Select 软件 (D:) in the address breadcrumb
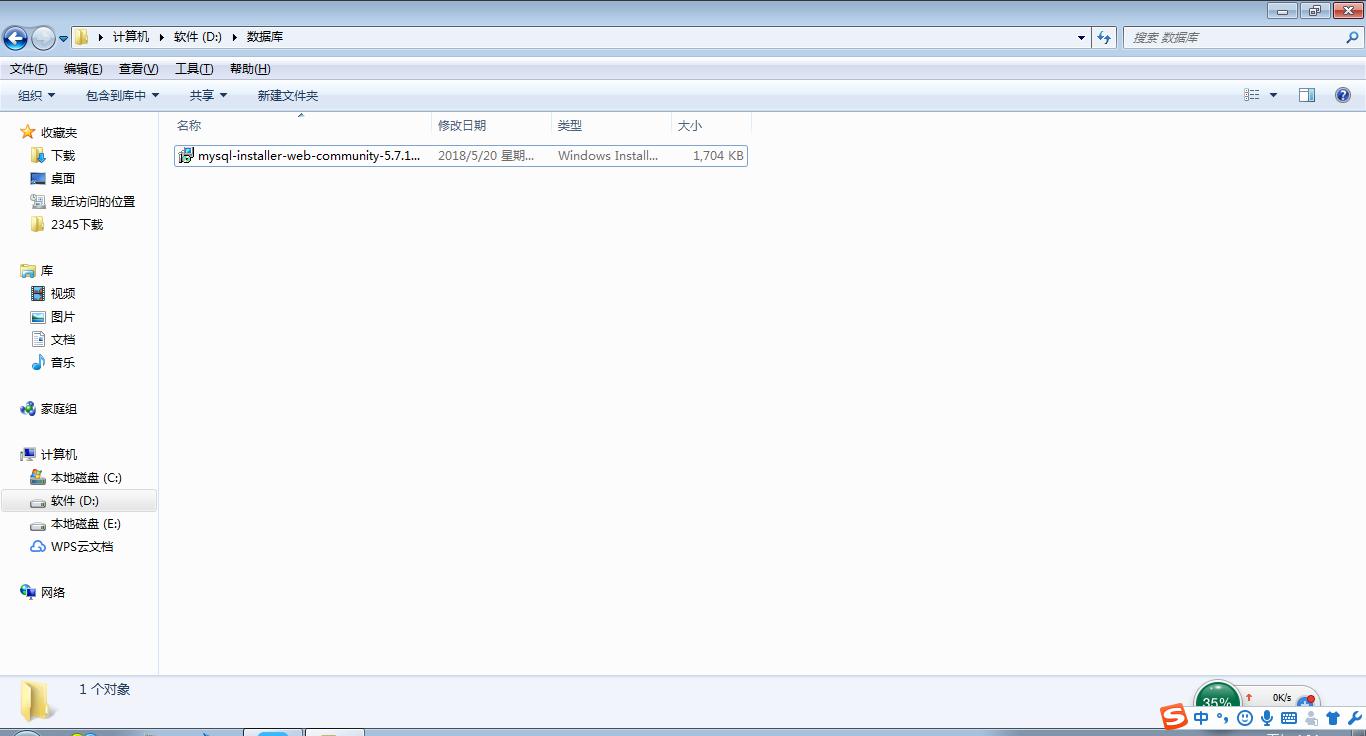1366x736 pixels. coord(198,37)
